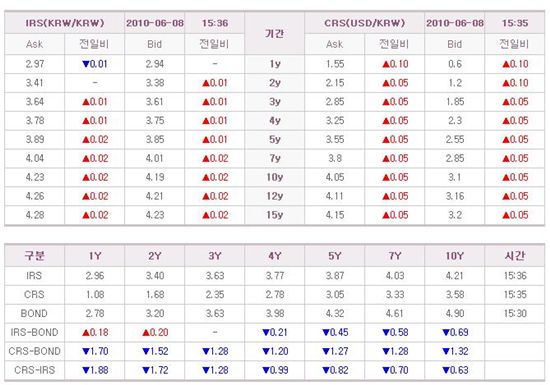Image resolution: width=550 pixels, height=385 pixels.
Task: Click the IRS(KRW/KRW) header cell
Action: click(x=65, y=23)
